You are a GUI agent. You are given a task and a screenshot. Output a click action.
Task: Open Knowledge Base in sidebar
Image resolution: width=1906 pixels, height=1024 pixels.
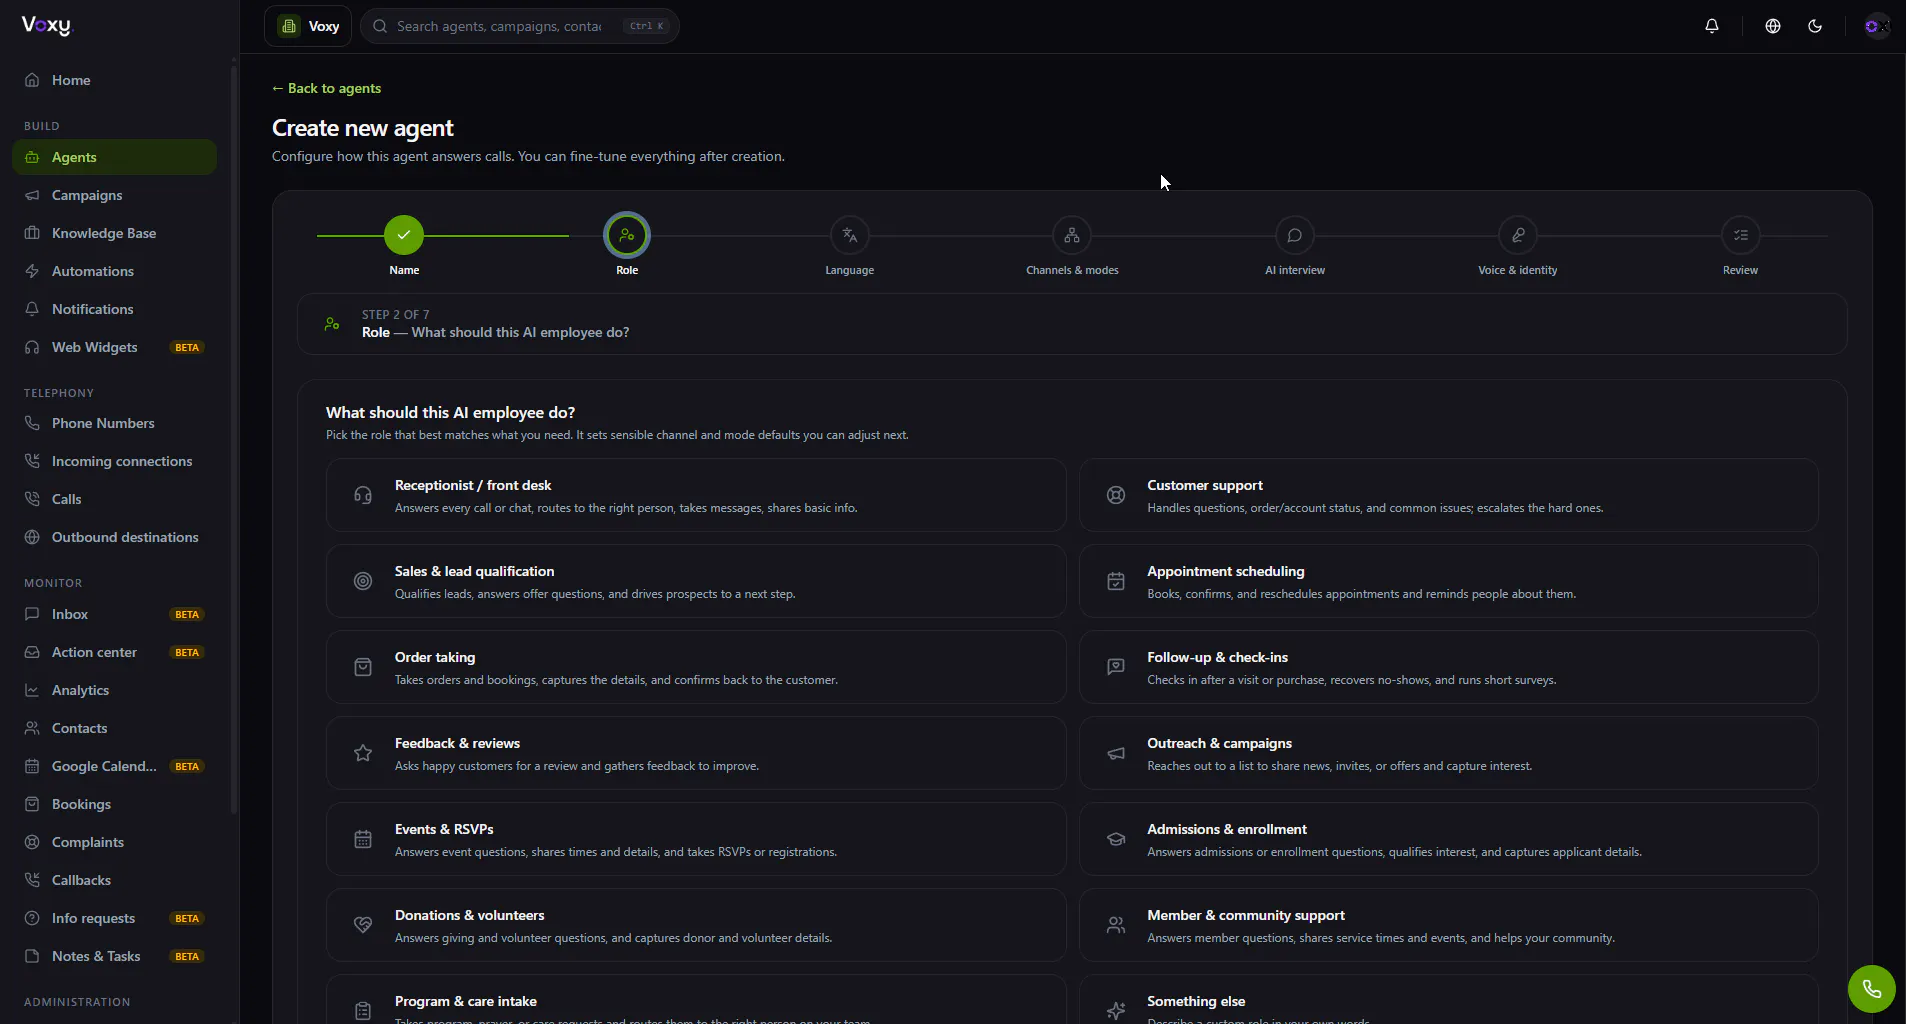[114, 233]
